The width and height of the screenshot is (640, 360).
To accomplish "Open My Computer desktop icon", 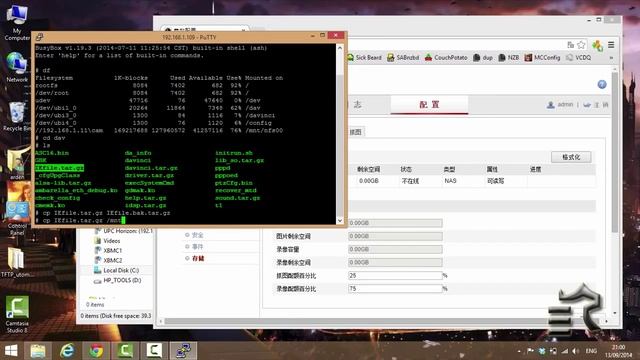I will pyautogui.click(x=16, y=22).
